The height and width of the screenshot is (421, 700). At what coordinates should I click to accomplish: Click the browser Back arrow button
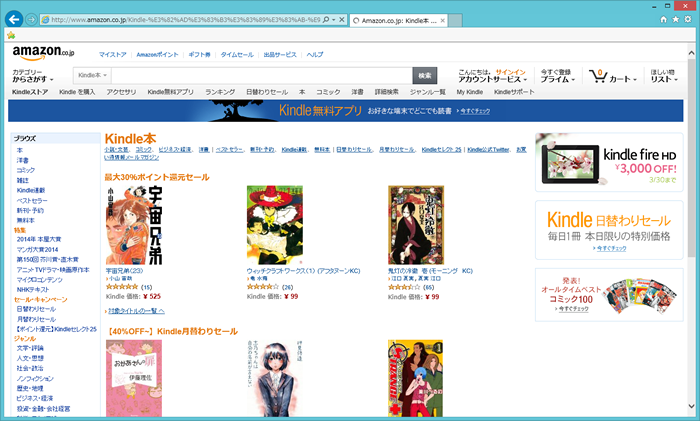14,19
